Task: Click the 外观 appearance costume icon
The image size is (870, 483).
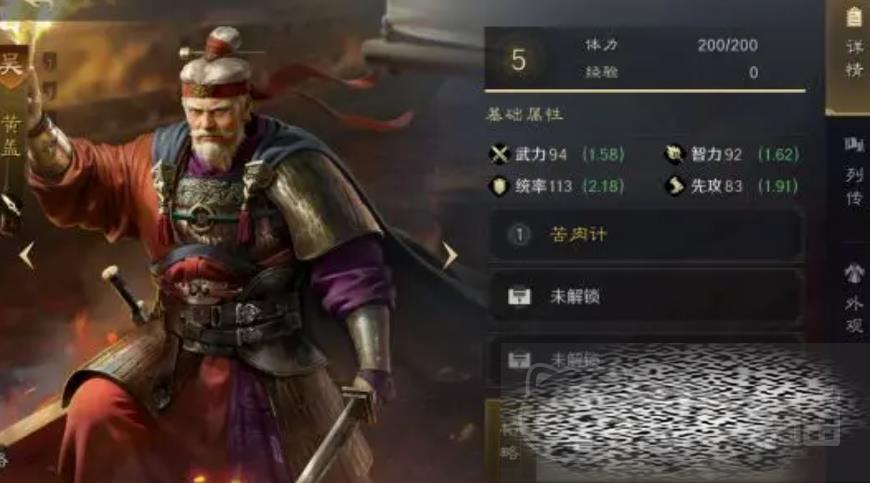Action: pyautogui.click(x=853, y=273)
